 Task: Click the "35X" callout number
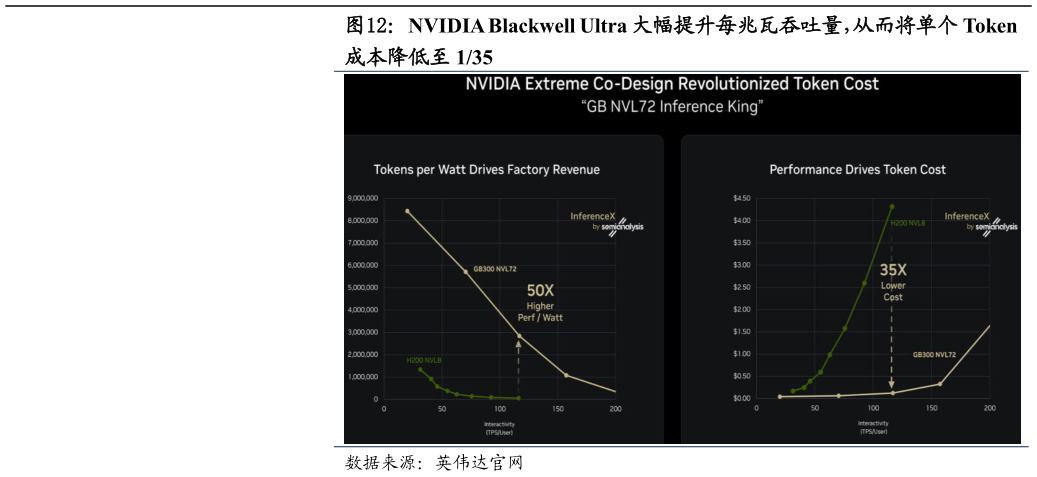pos(893,270)
